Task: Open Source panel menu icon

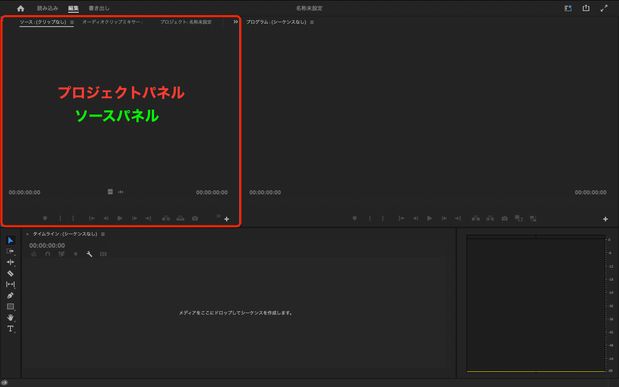Action: 72,22
